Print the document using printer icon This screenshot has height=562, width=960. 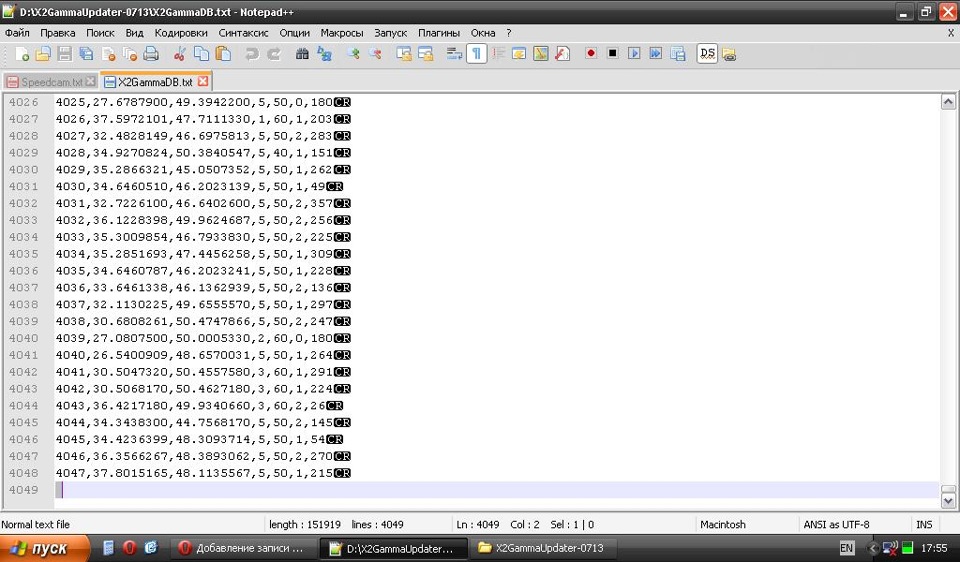tap(151, 54)
